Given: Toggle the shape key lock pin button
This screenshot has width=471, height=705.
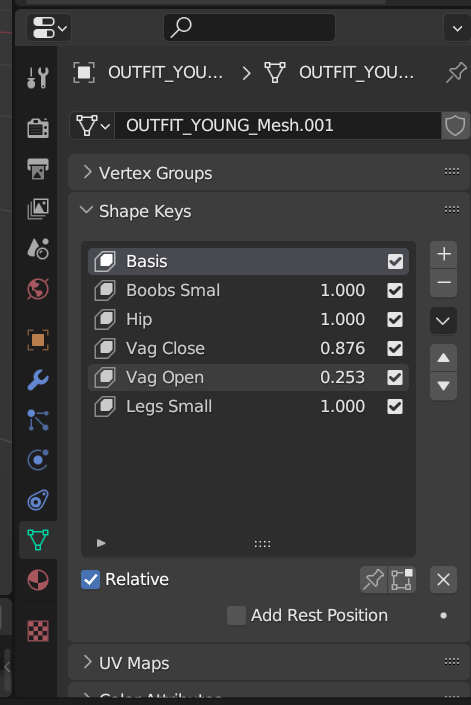Looking at the screenshot, I should tap(374, 580).
